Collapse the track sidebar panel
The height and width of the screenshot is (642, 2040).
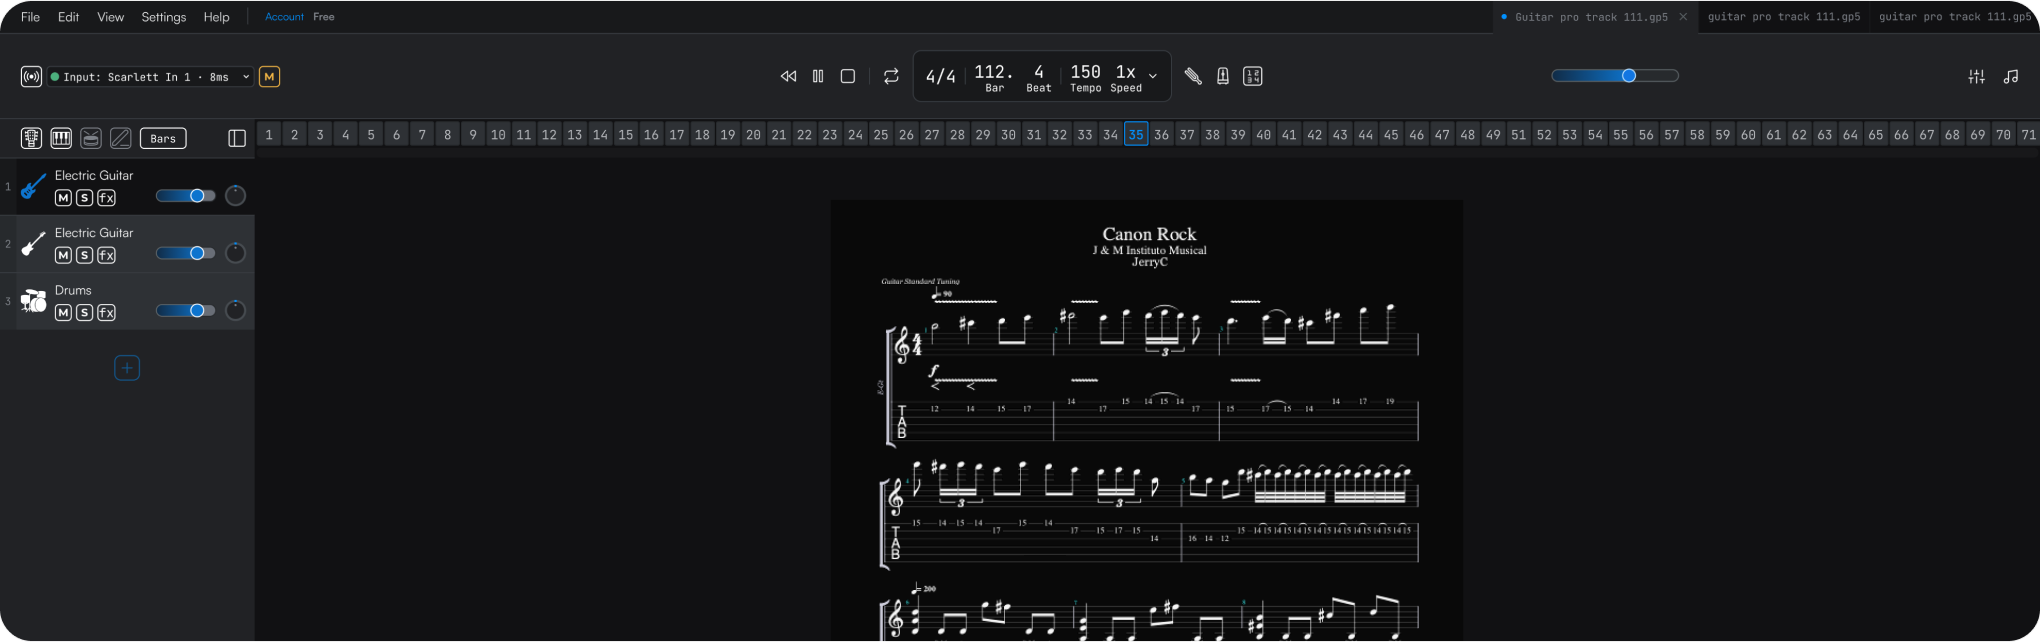tap(237, 138)
